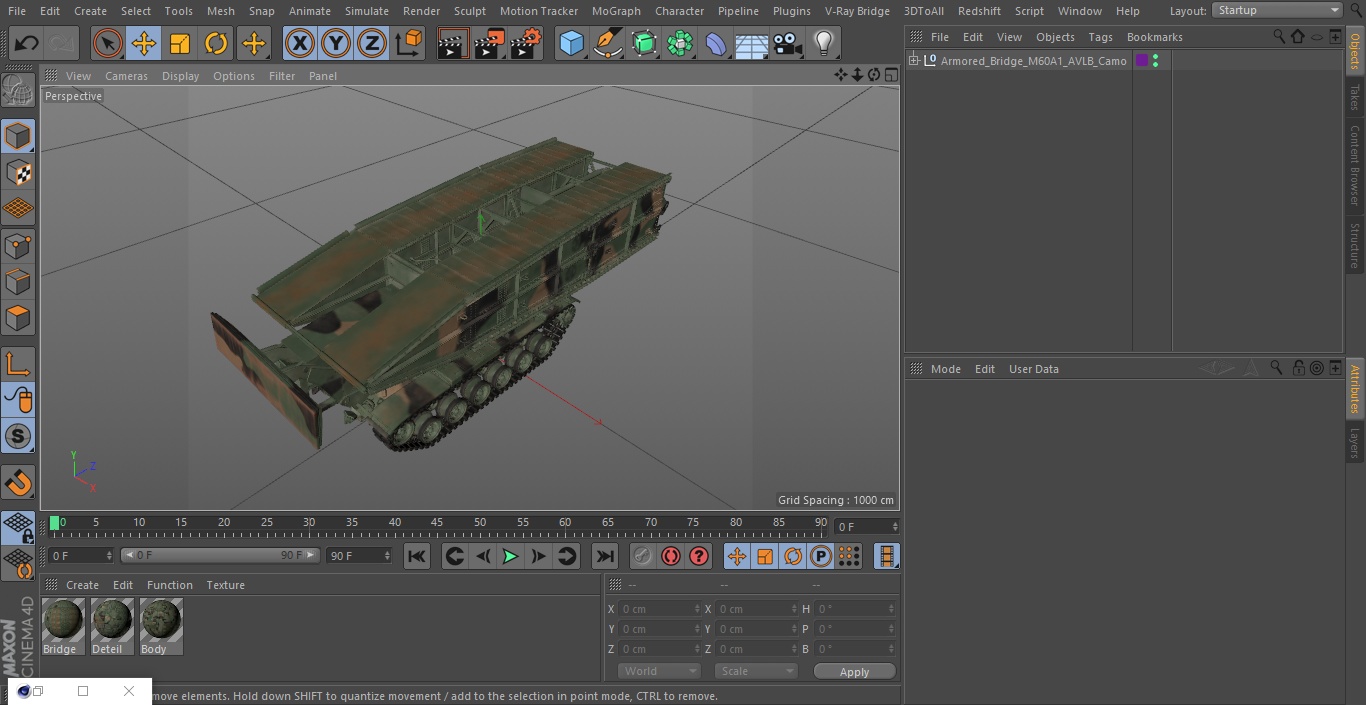1366x705 pixels.
Task: Click the Undo arrow icon
Action: click(x=27, y=43)
